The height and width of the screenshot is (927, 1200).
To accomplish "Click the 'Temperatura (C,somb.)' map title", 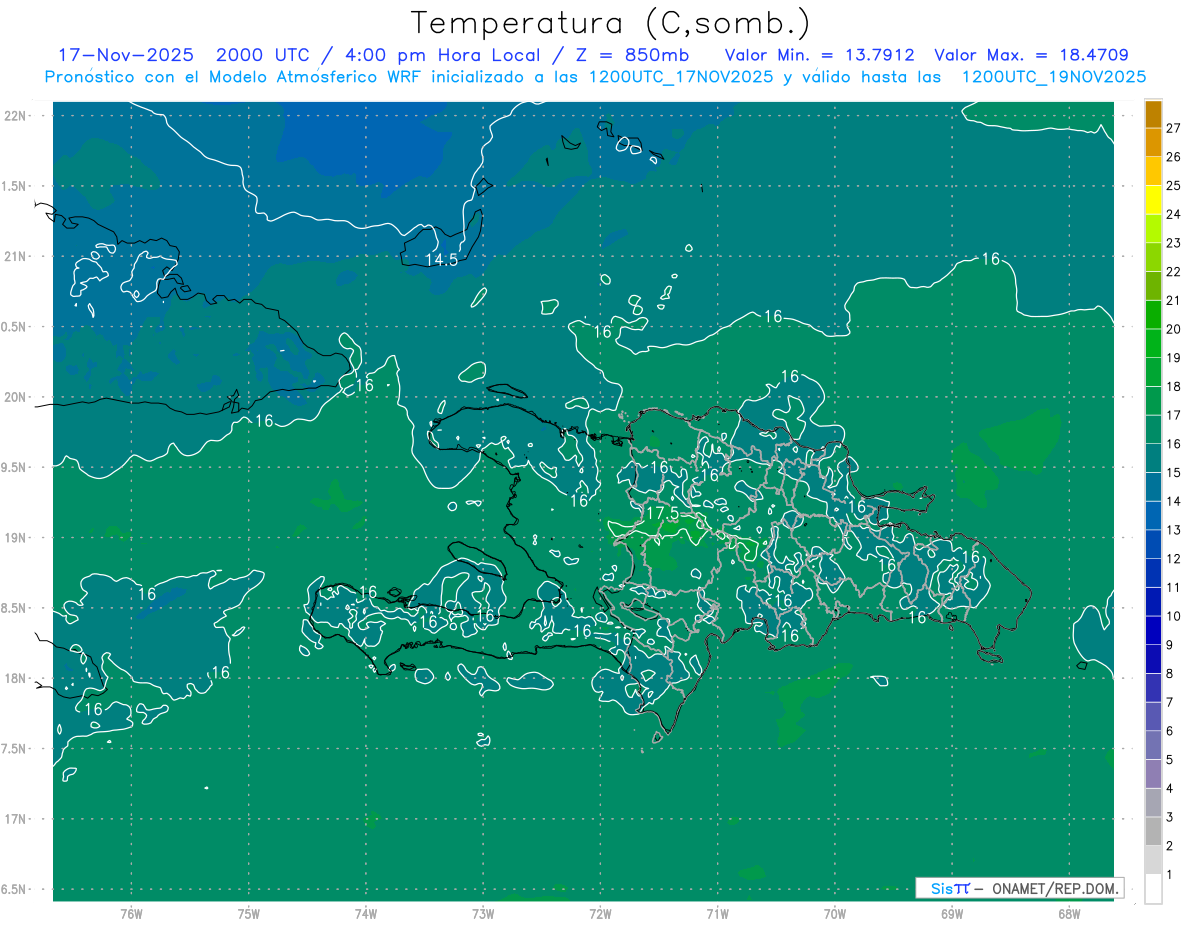I will click(611, 23).
